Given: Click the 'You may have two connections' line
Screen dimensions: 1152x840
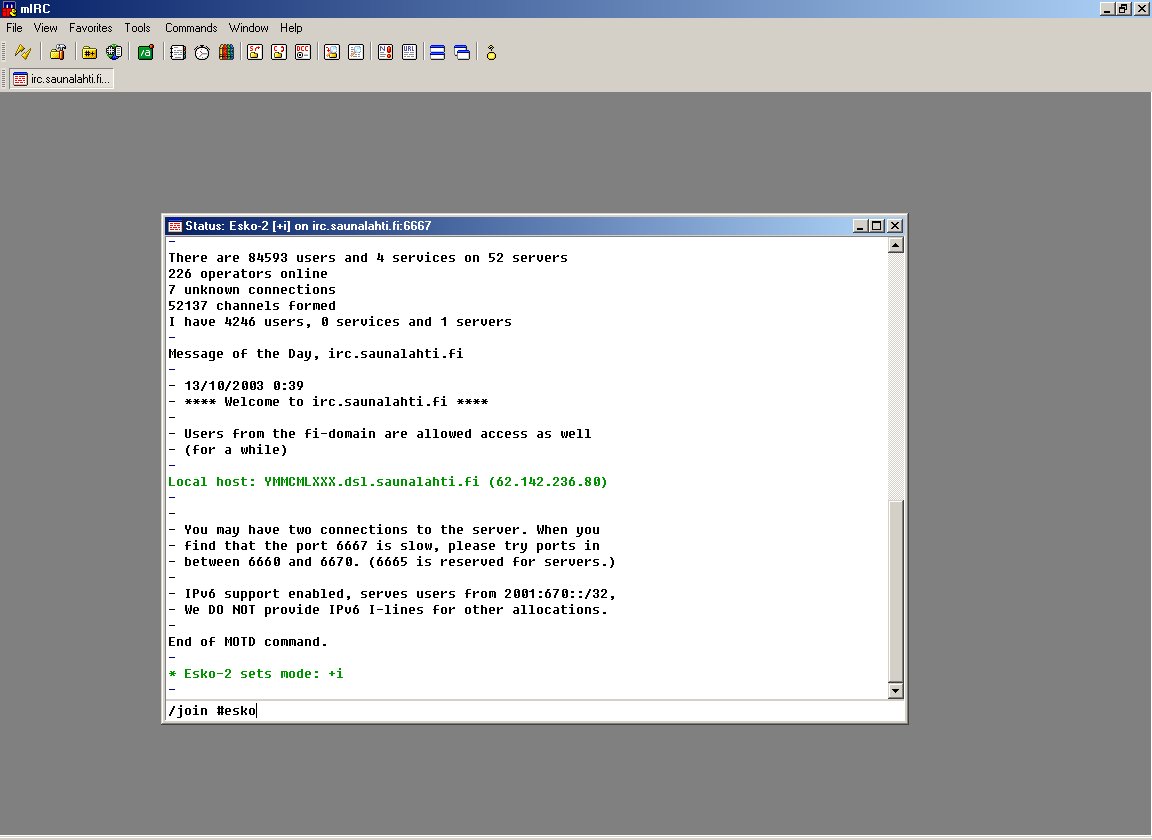Looking at the screenshot, I should pos(384,530).
